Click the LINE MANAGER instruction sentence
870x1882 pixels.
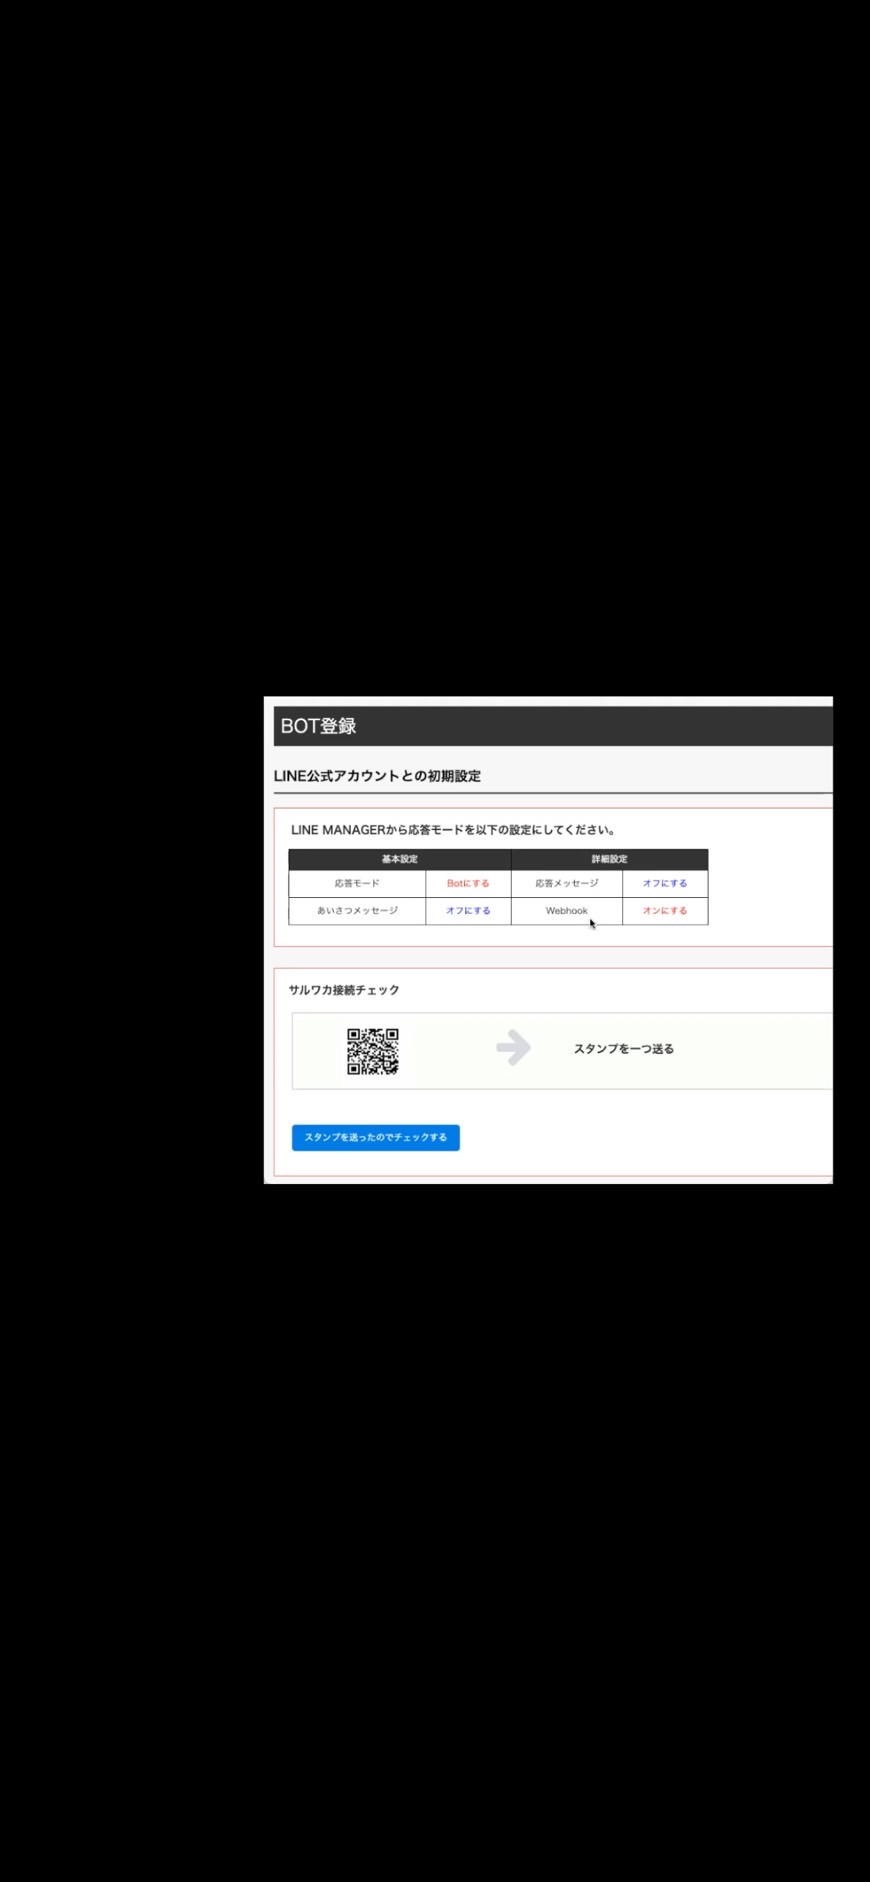(454, 830)
